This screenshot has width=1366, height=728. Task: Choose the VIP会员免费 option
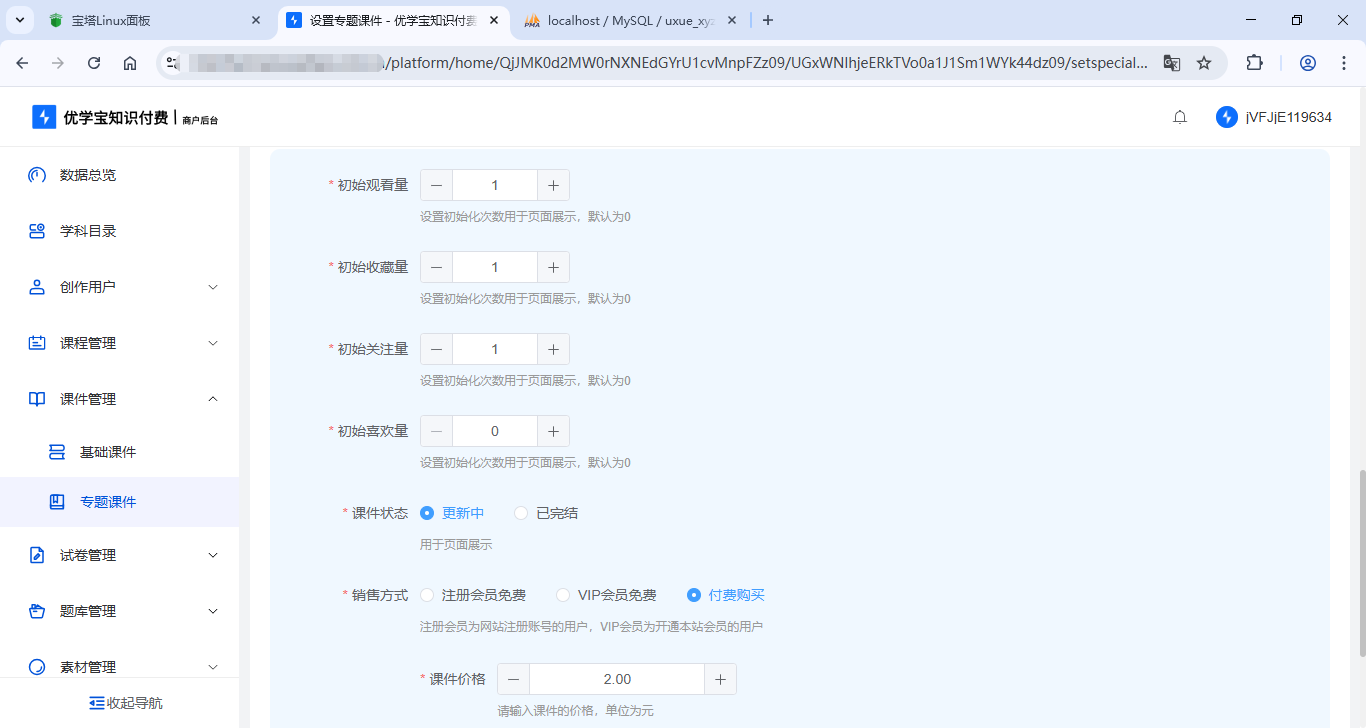[562, 594]
